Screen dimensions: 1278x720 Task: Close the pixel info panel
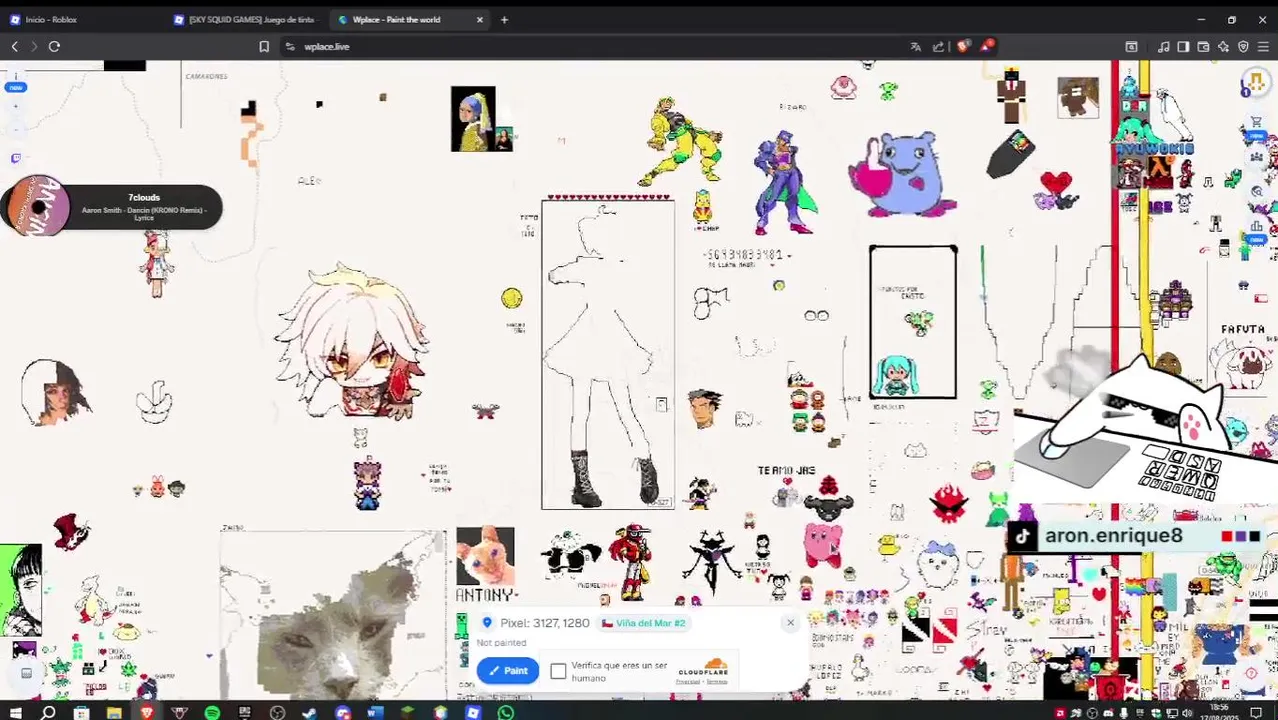tap(790, 623)
